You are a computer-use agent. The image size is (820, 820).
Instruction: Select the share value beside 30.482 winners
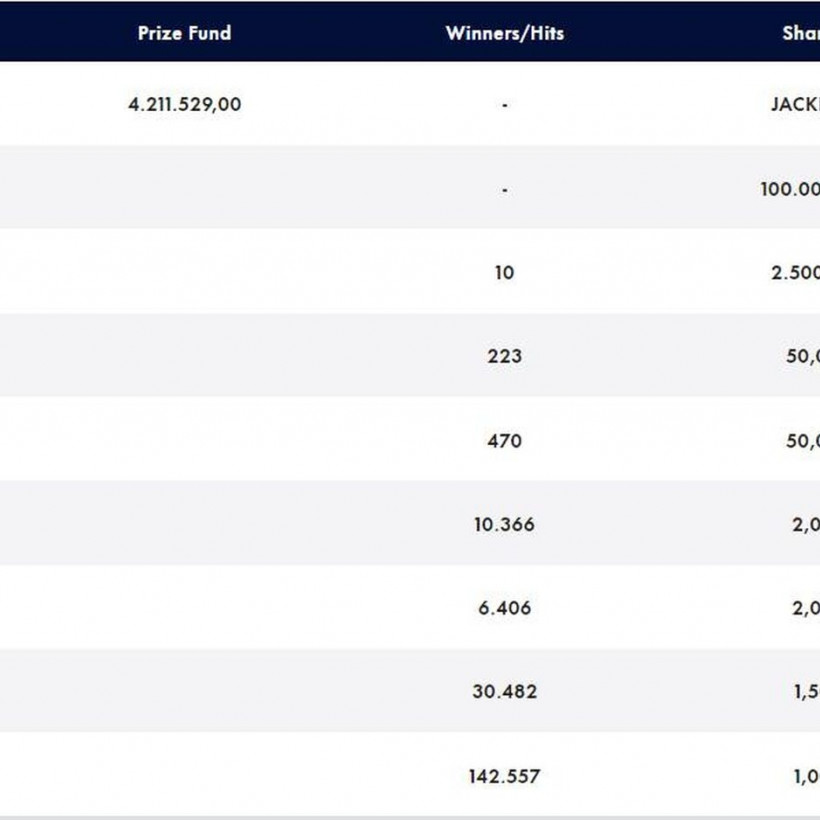click(x=806, y=692)
